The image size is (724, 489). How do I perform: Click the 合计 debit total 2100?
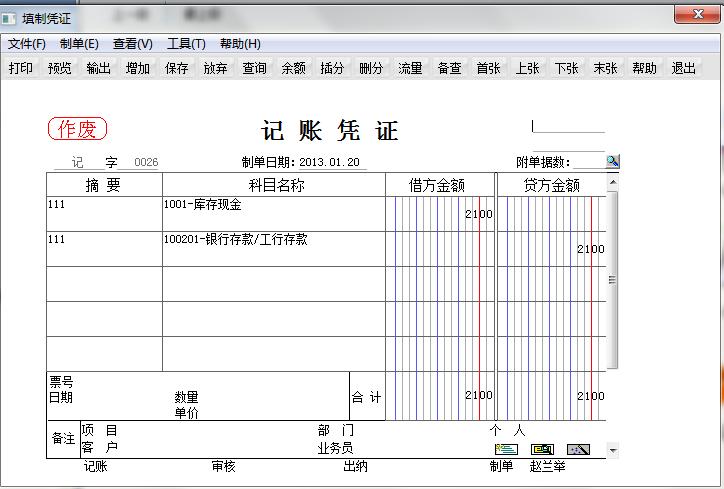coord(479,395)
